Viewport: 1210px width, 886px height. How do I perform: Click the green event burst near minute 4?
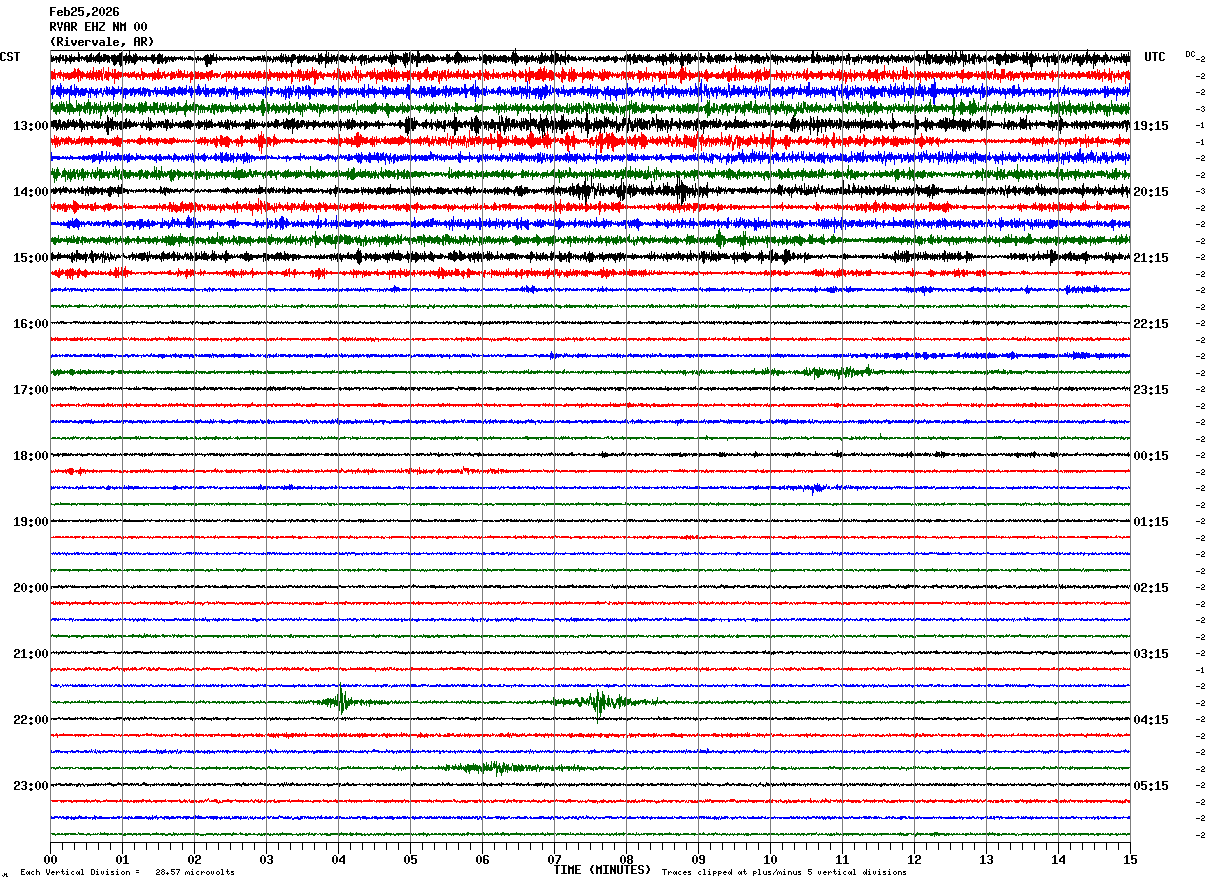coord(343,700)
